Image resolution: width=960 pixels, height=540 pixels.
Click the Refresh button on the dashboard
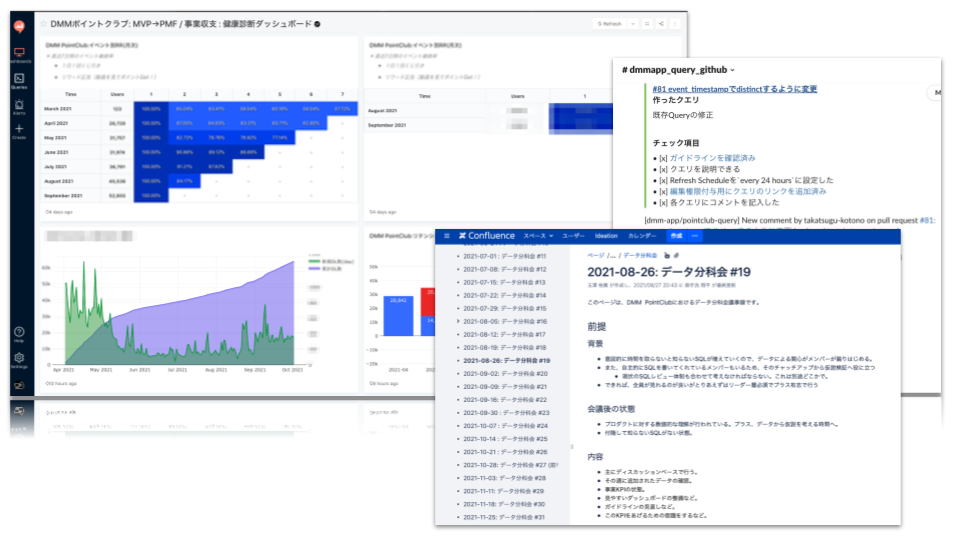pos(609,24)
